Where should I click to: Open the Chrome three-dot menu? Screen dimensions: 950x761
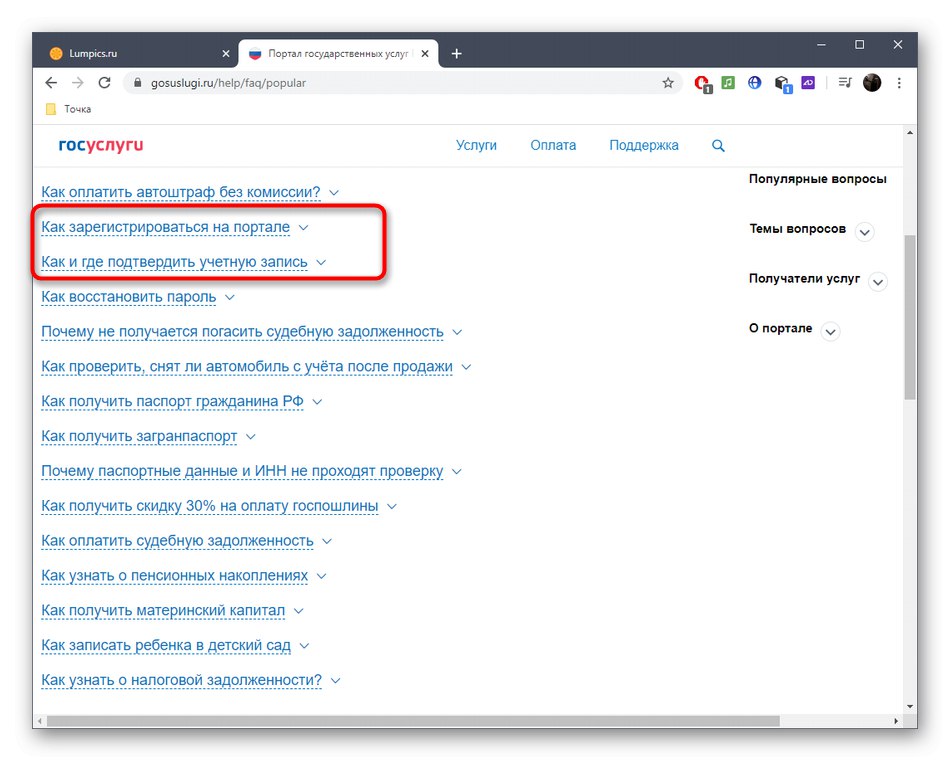click(899, 83)
